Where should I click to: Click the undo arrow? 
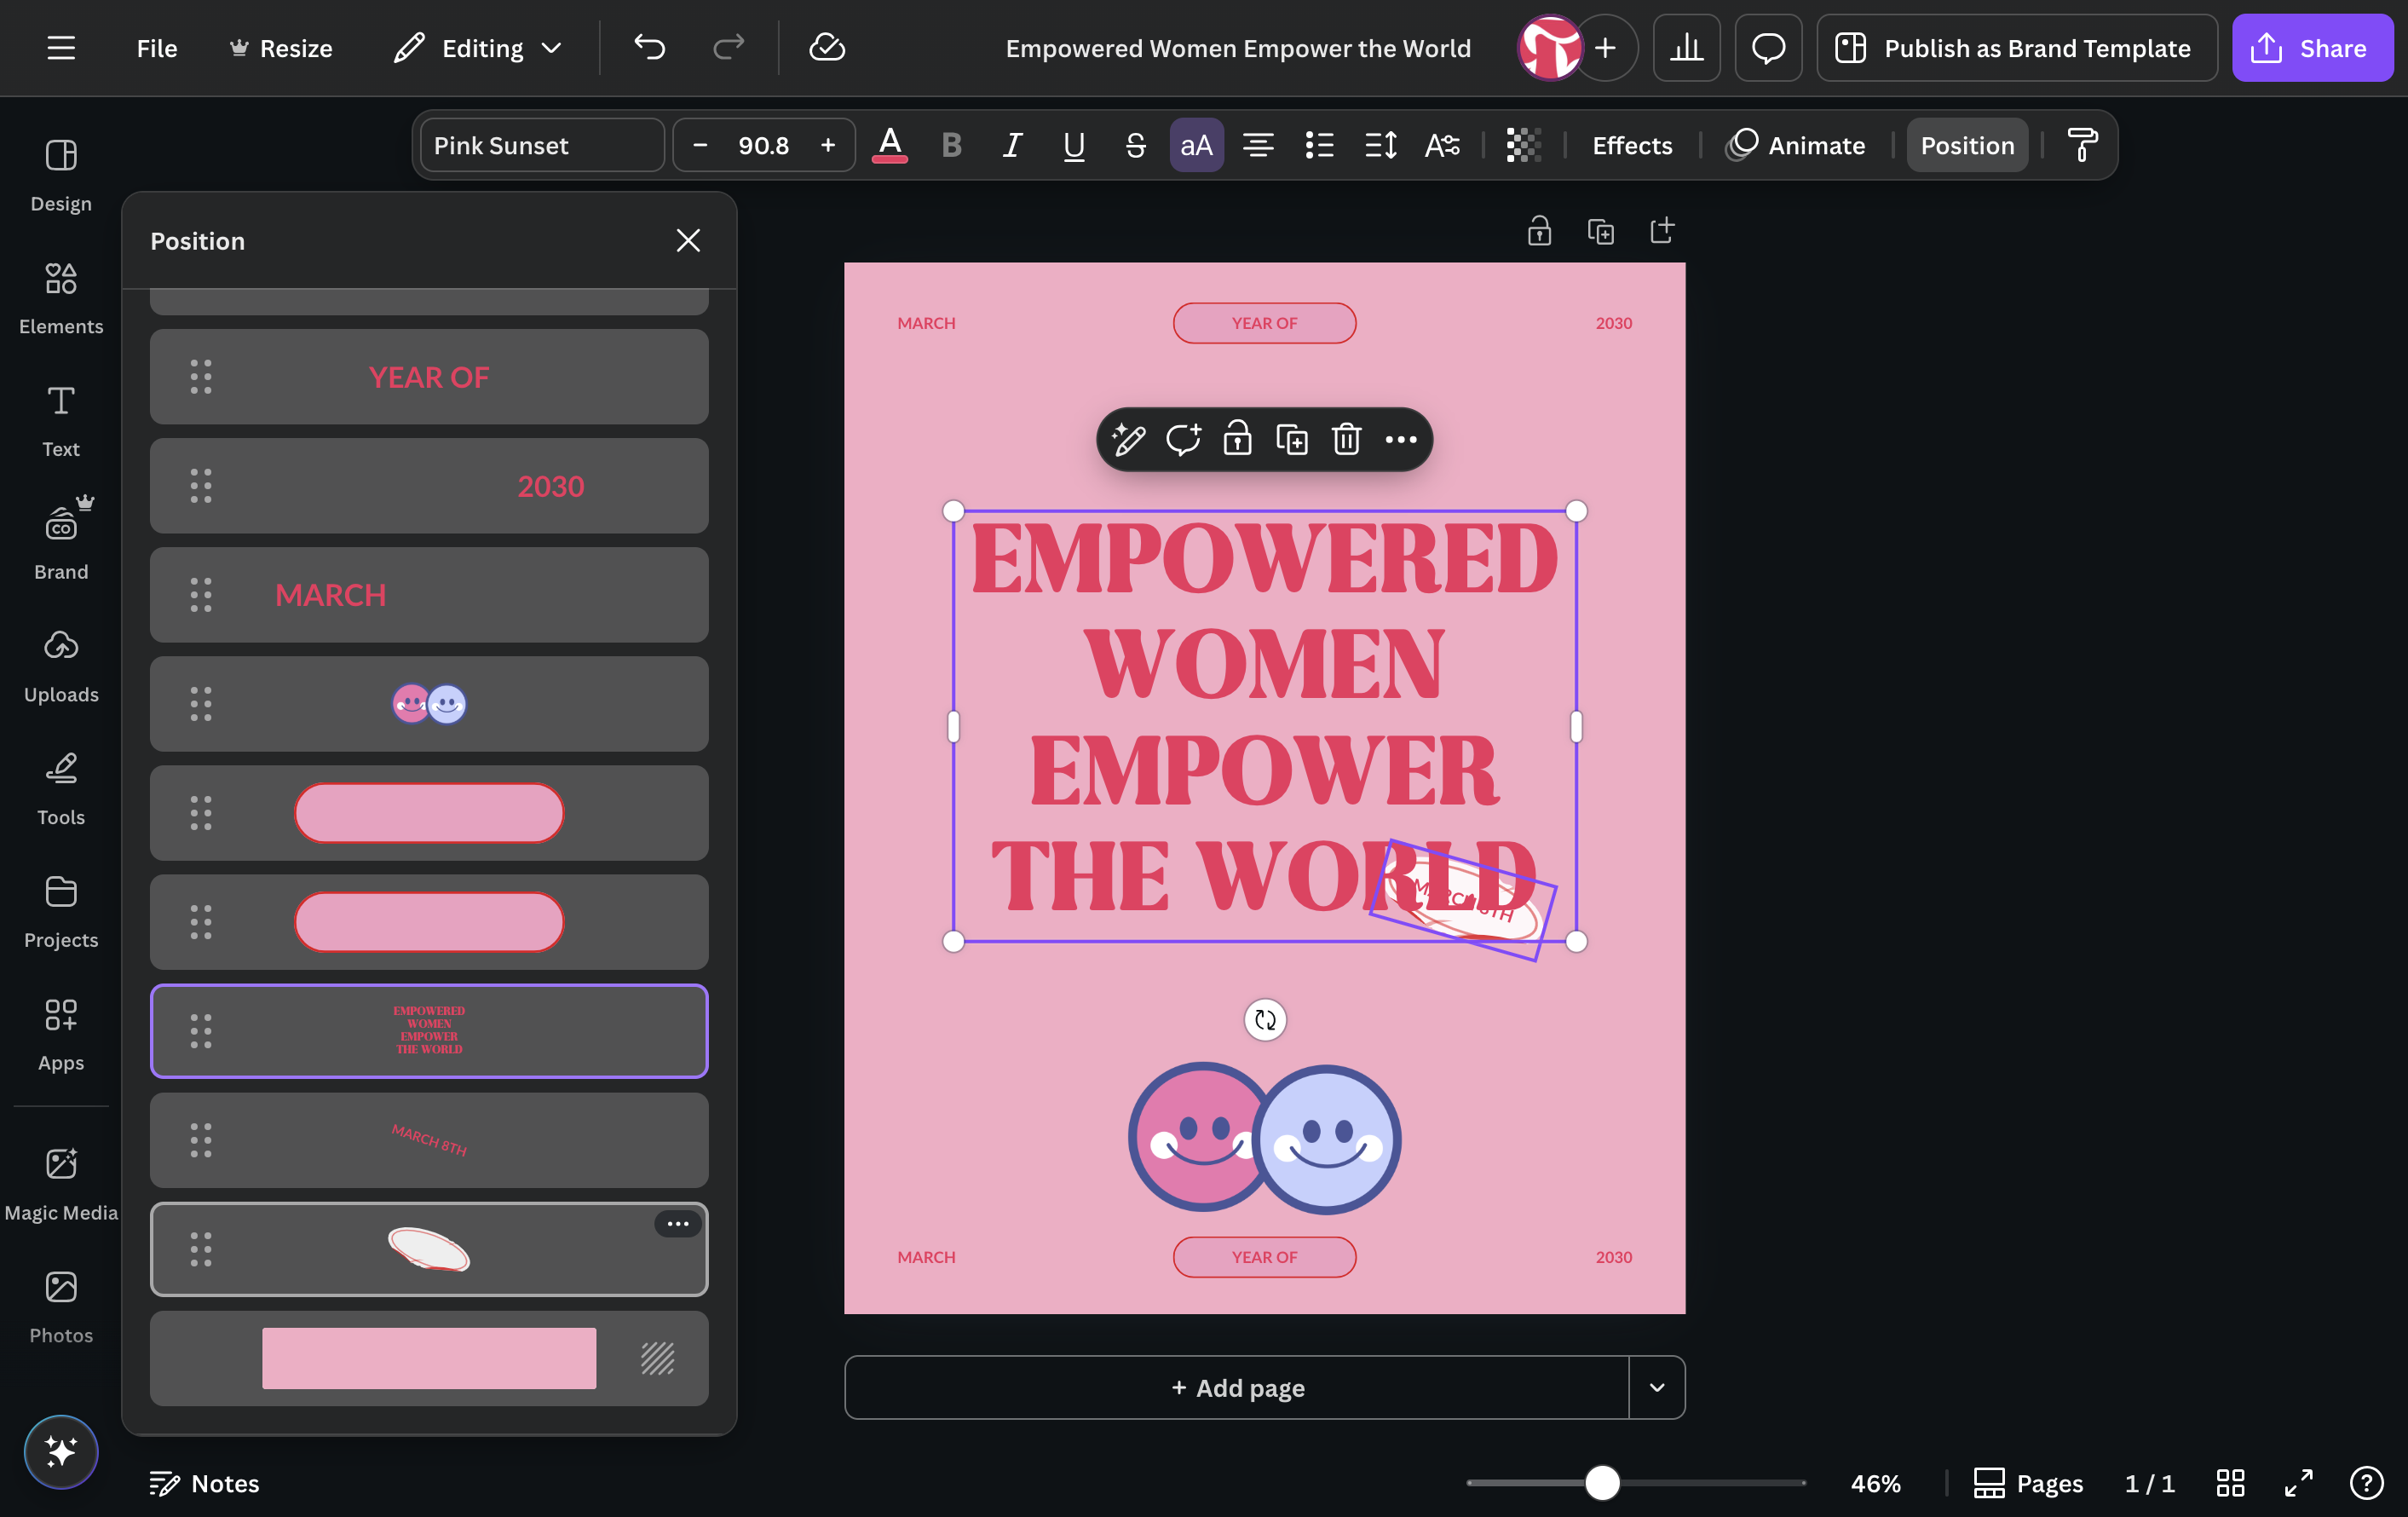650,48
